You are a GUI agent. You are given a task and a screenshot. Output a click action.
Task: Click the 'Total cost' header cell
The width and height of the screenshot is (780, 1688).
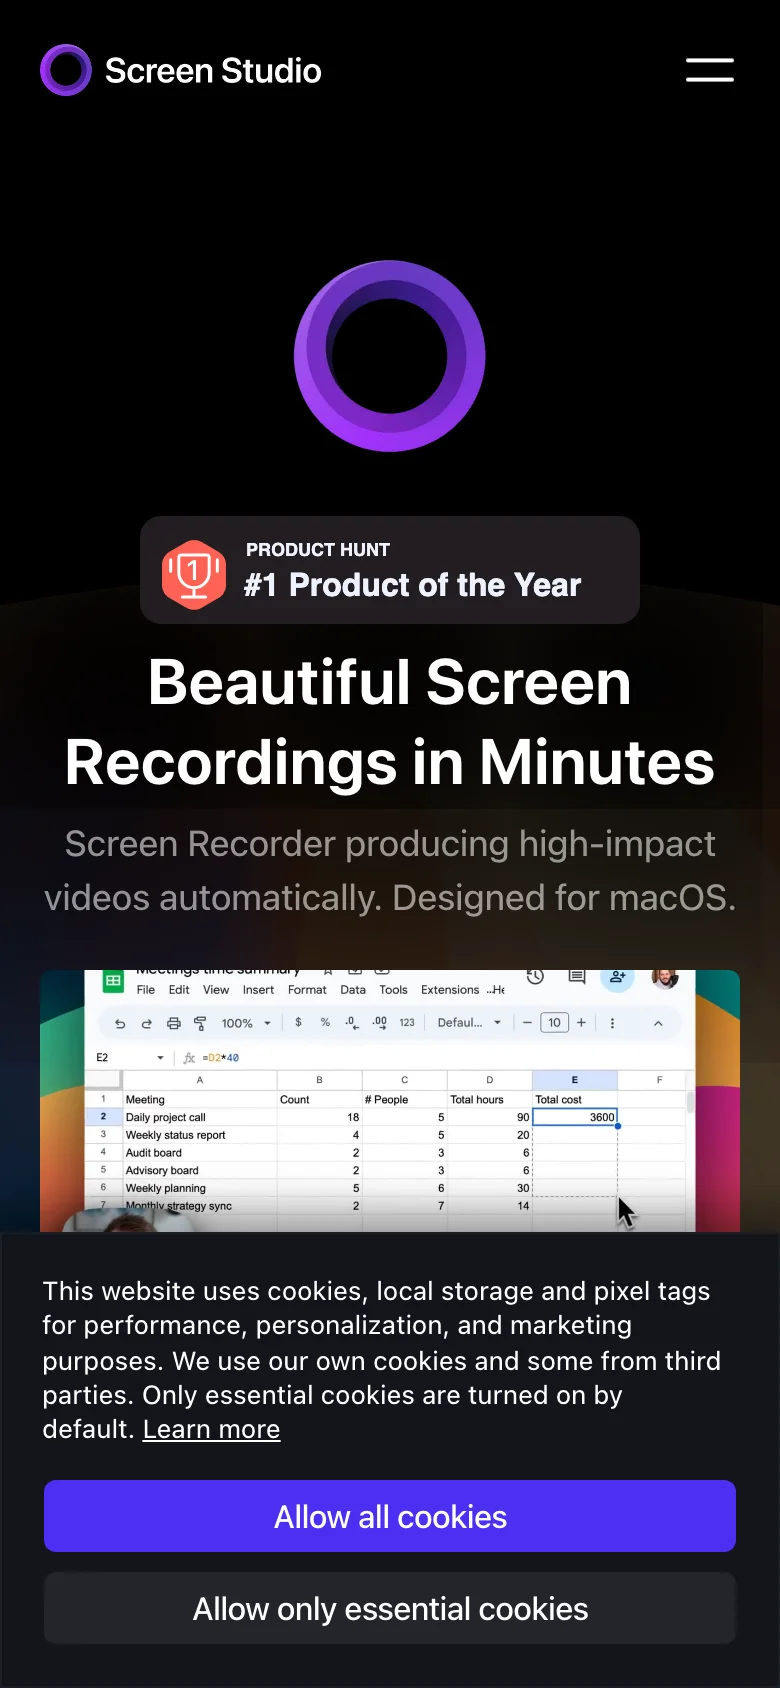coord(575,1099)
